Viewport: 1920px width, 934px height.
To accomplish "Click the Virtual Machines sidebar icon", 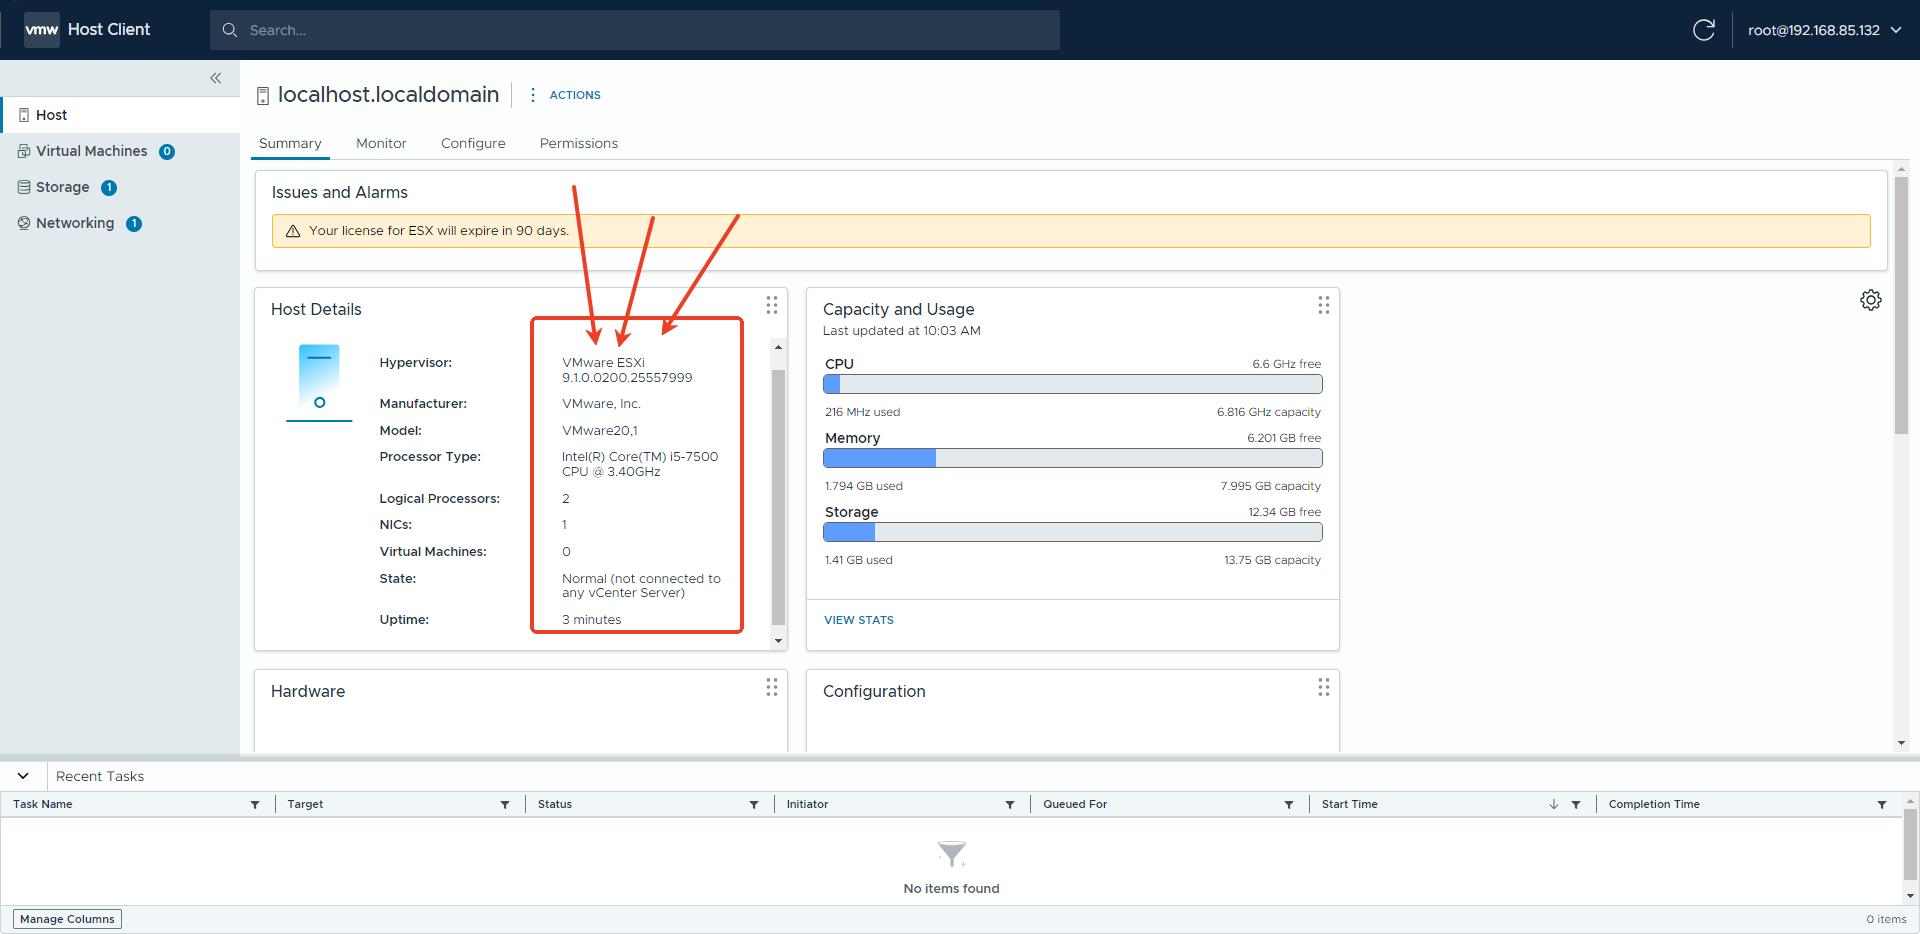I will point(24,151).
